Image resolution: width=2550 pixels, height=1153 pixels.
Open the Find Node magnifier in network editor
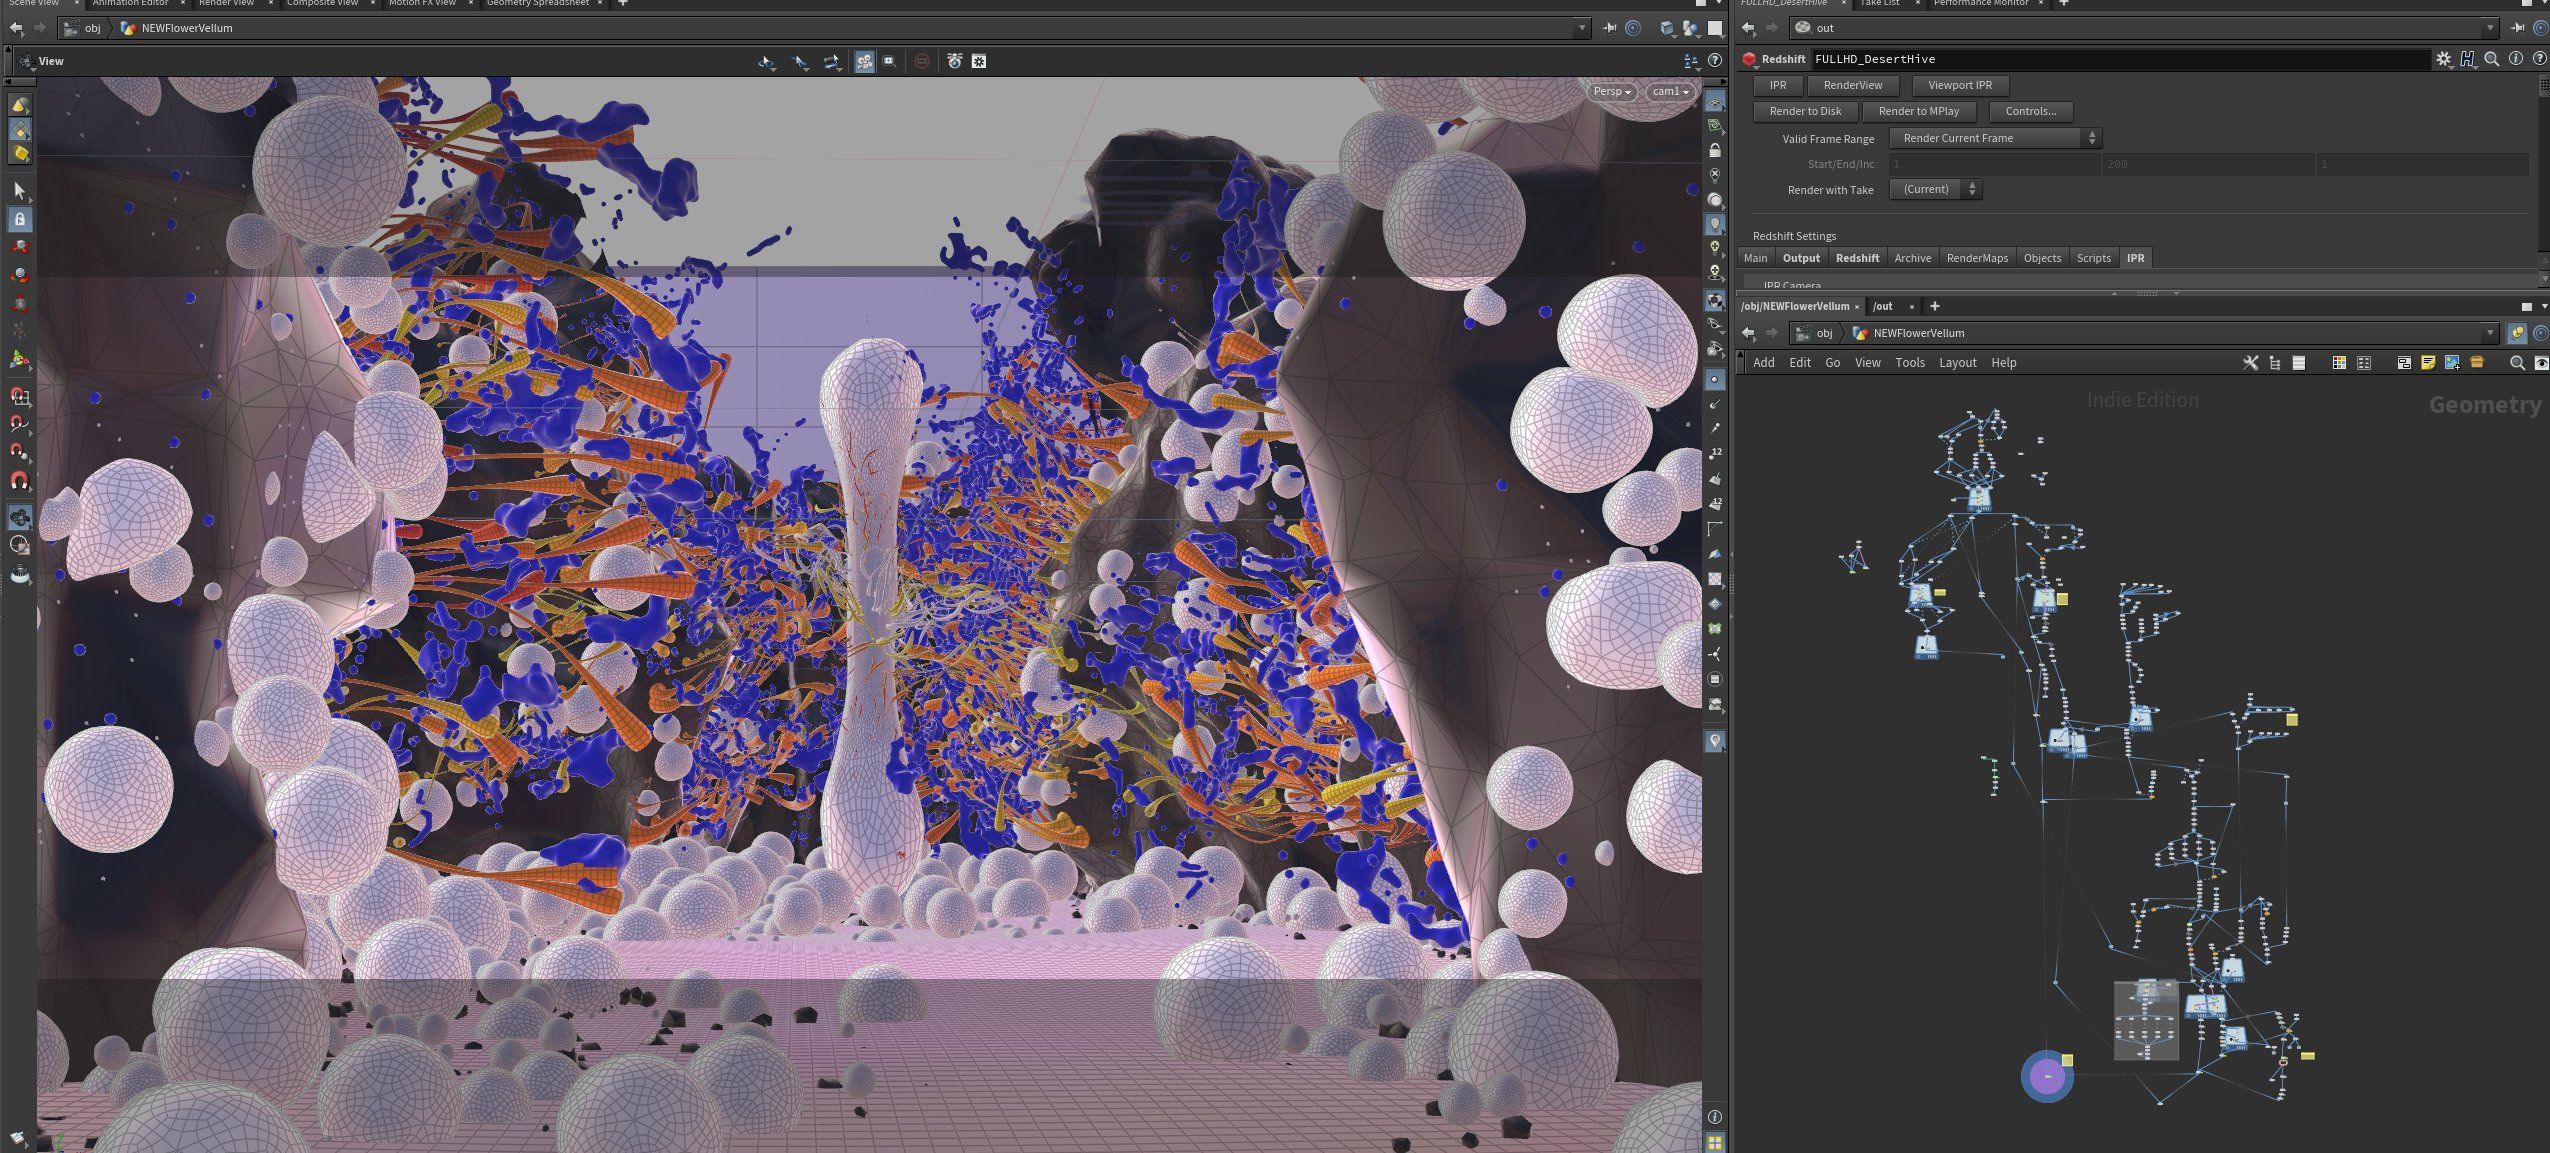pos(2516,363)
